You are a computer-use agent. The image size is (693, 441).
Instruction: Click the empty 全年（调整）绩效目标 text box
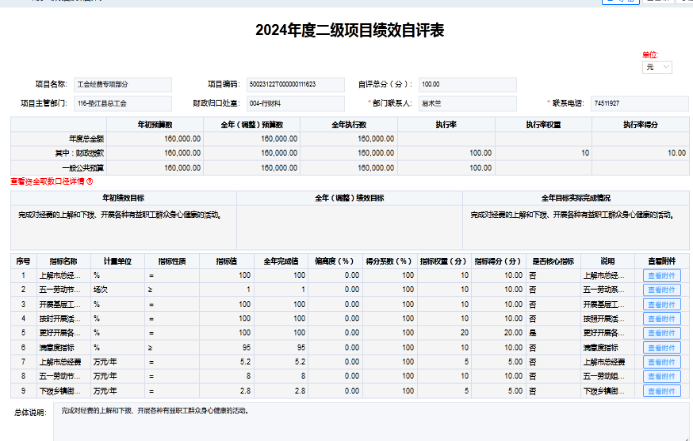click(350, 228)
